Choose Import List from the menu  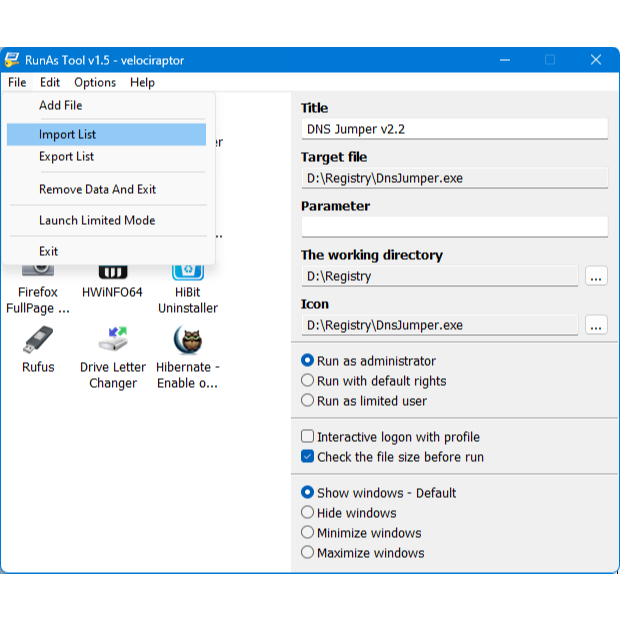(x=107, y=134)
